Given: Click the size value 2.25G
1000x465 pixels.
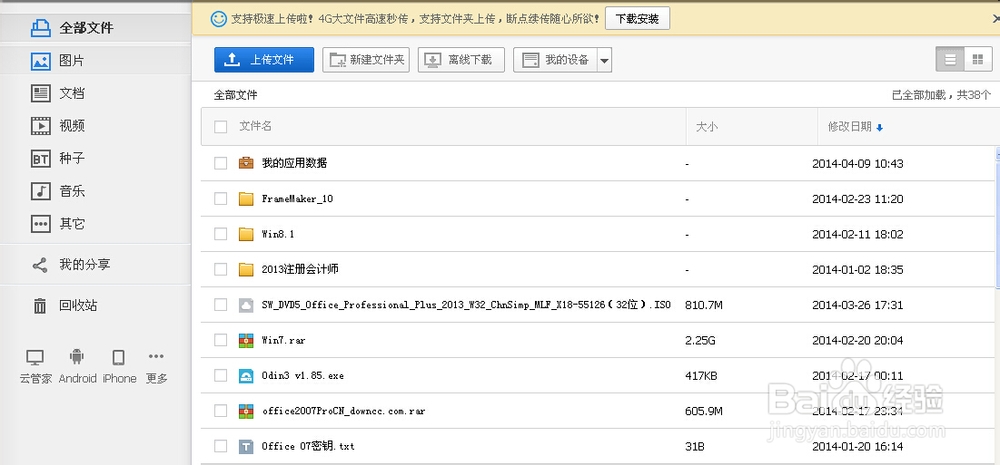Looking at the screenshot, I should pyautogui.click(x=700, y=341).
